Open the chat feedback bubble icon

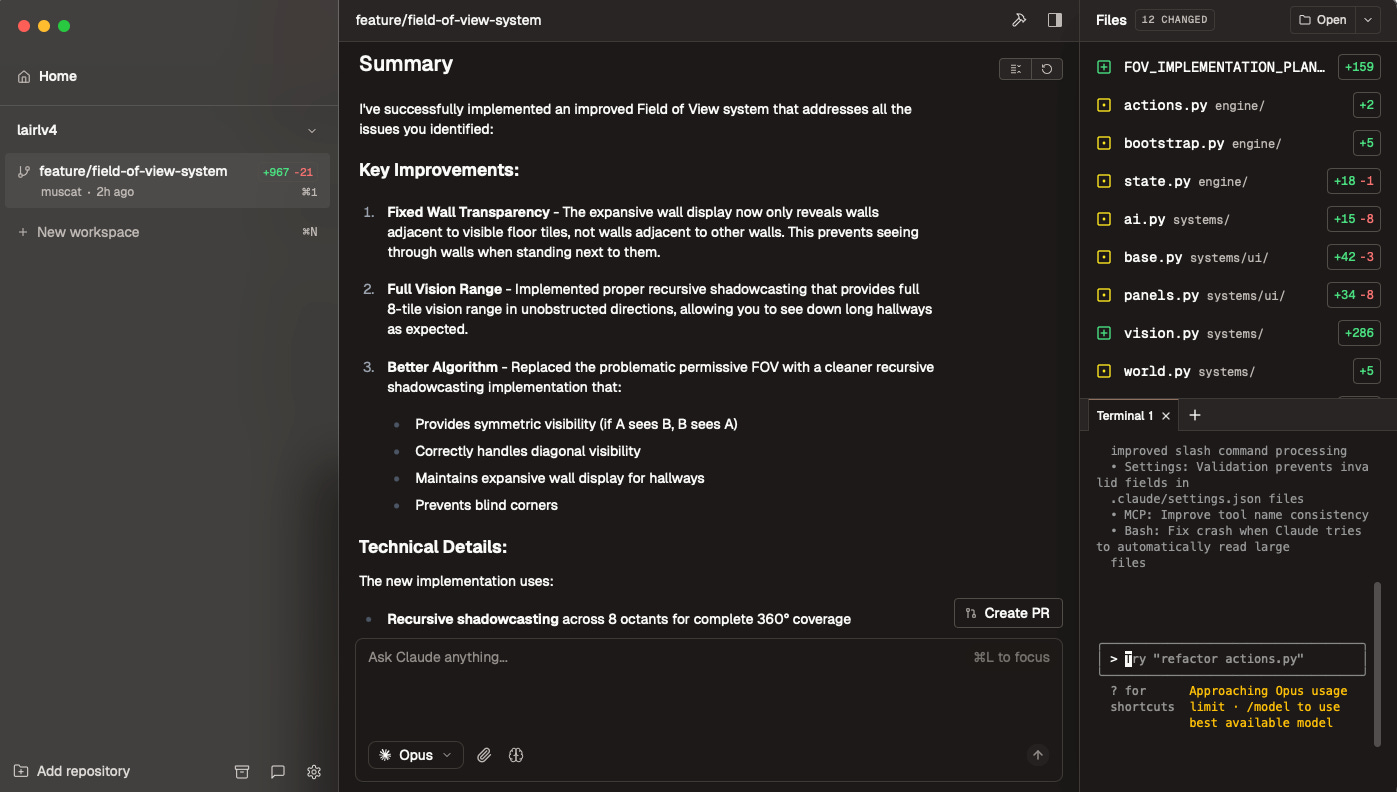[278, 771]
